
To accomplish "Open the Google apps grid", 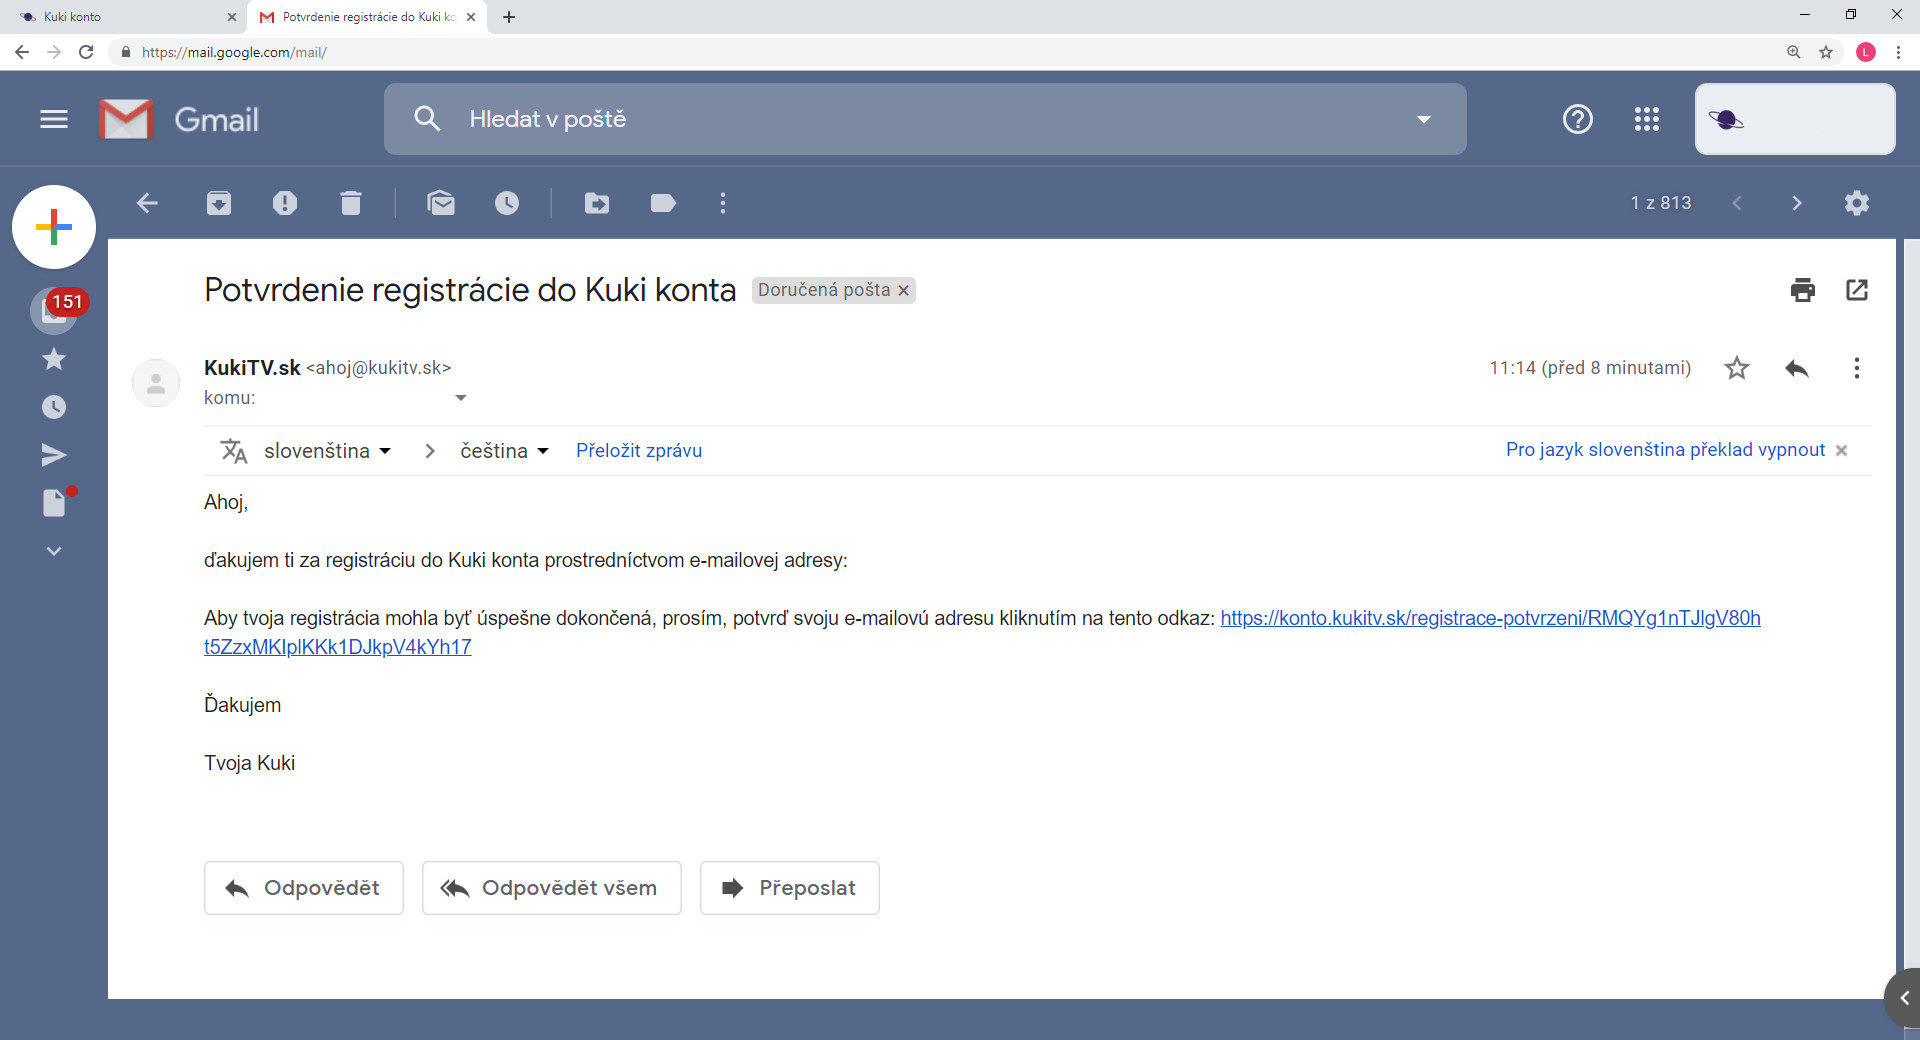I will pyautogui.click(x=1647, y=119).
